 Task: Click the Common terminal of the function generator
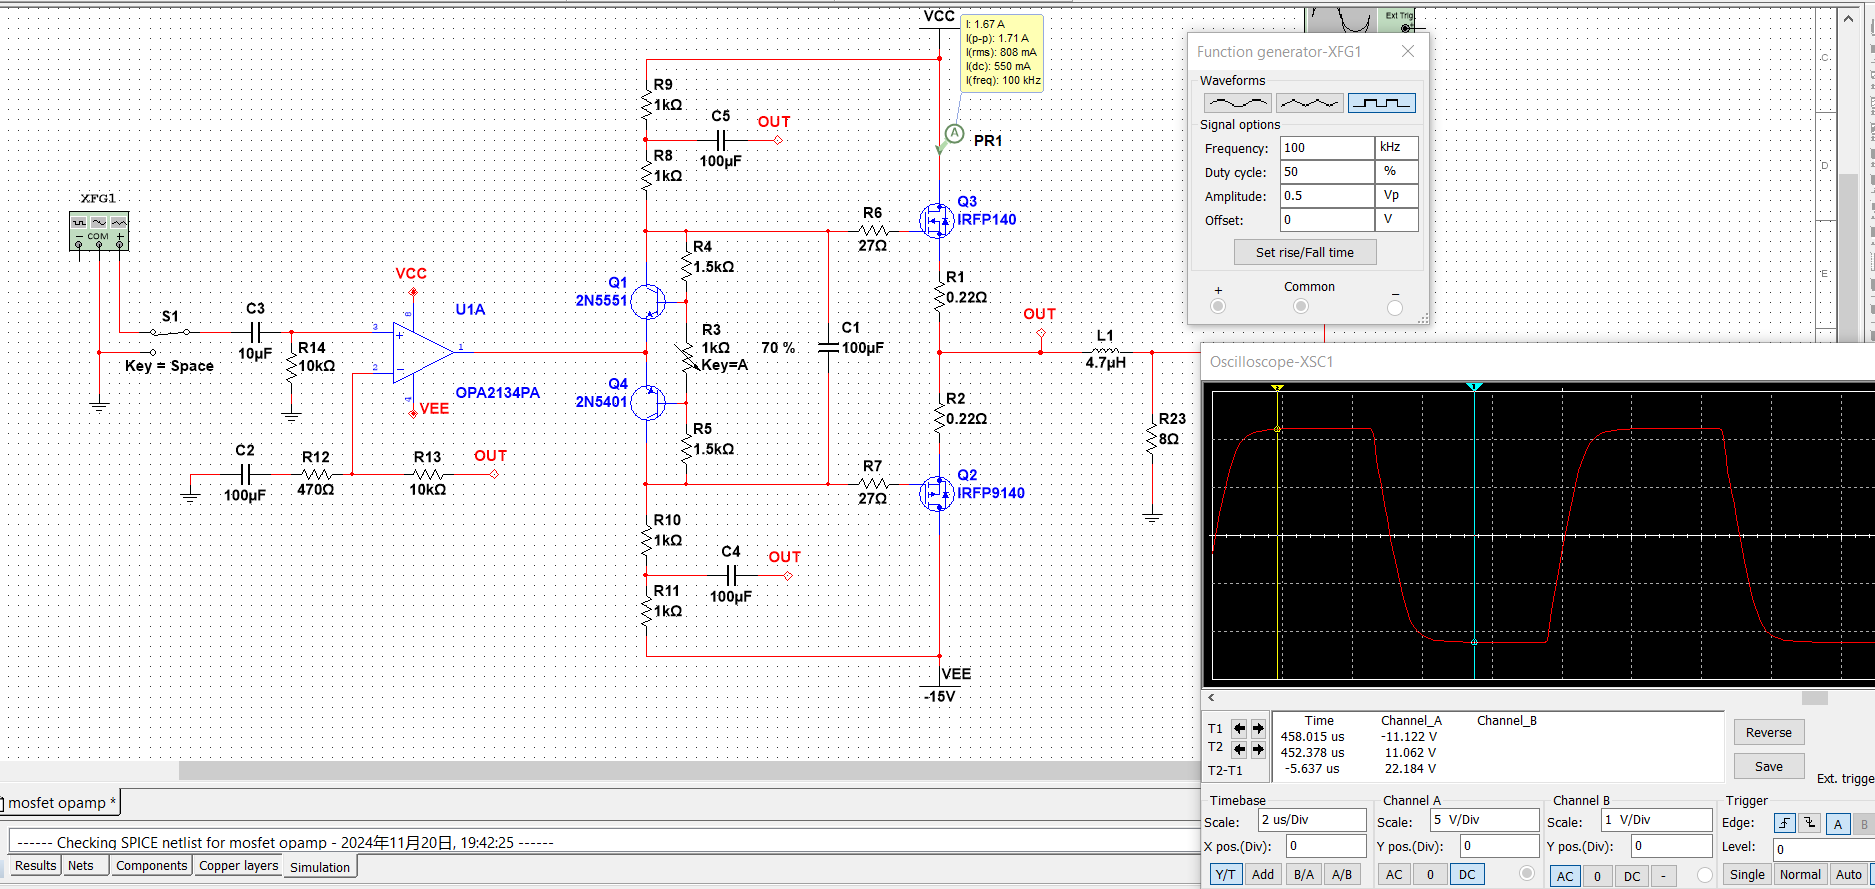1300,306
